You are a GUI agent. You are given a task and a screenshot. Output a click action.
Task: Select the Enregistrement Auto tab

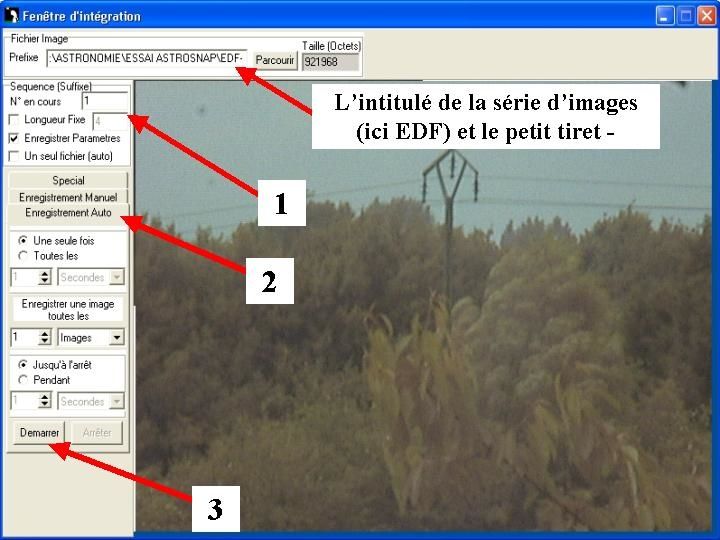pos(68,213)
